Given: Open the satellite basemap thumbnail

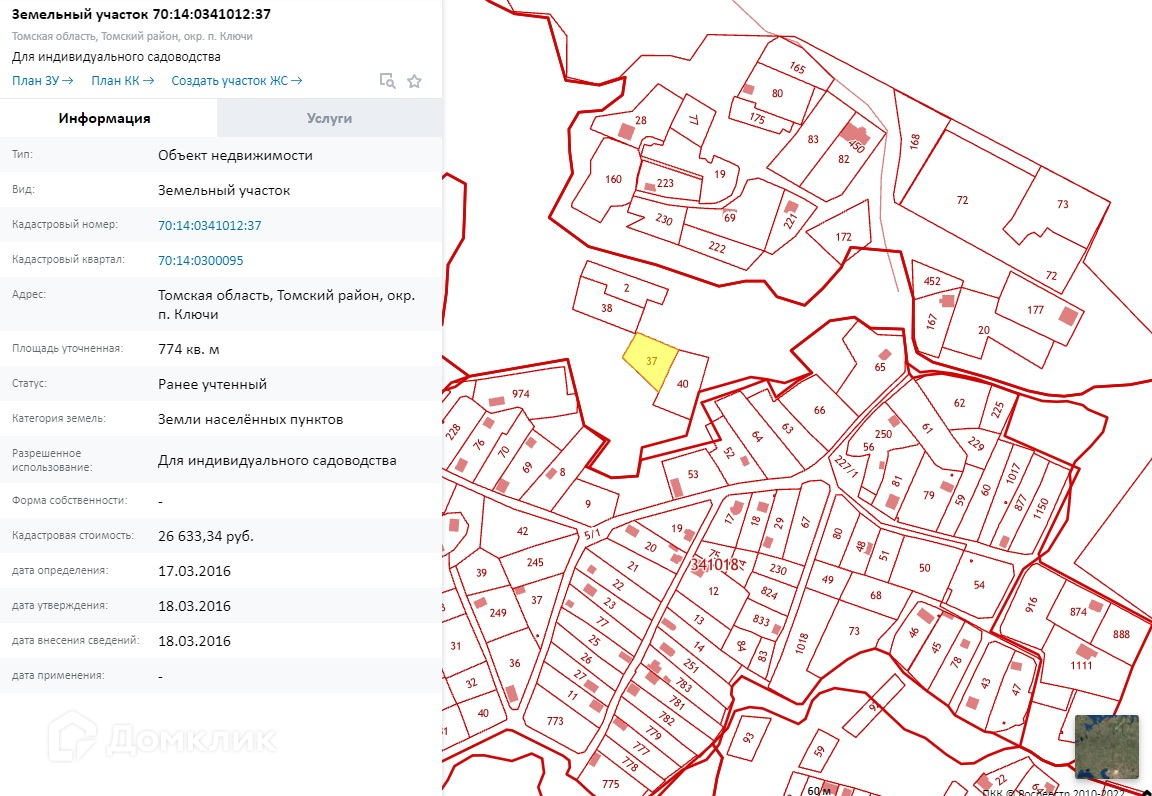Looking at the screenshot, I should point(1106,746).
